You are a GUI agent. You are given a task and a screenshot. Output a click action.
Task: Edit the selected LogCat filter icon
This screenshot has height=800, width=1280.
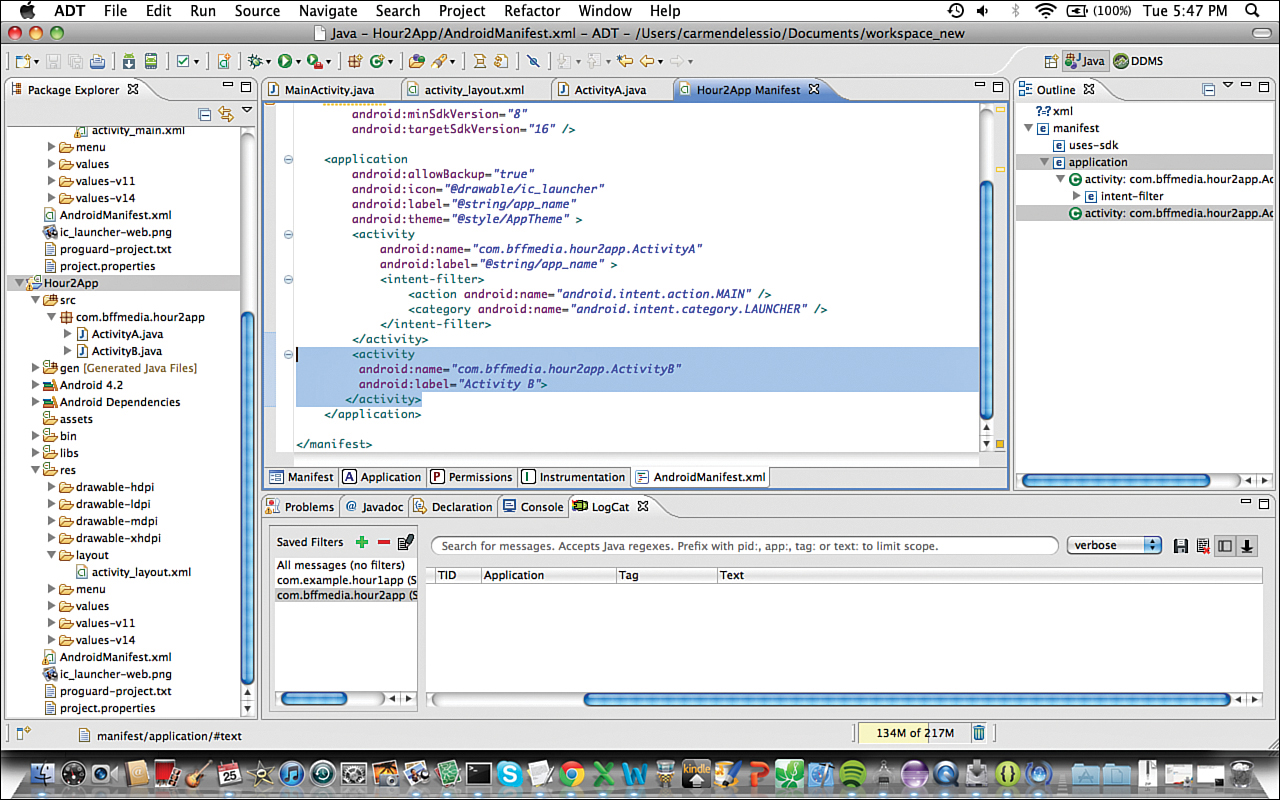(405, 542)
